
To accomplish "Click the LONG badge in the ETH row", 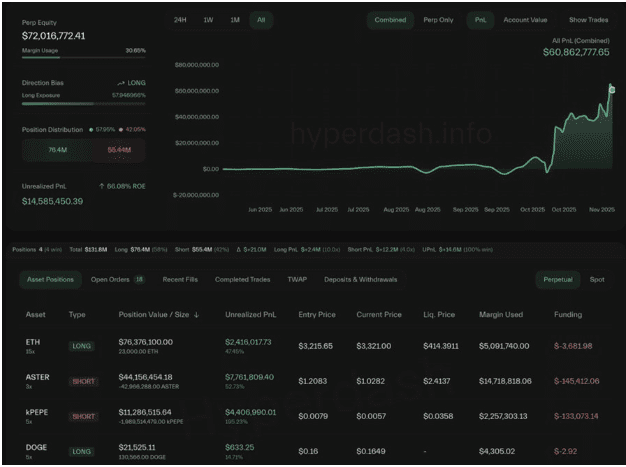I will pyautogui.click(x=82, y=346).
